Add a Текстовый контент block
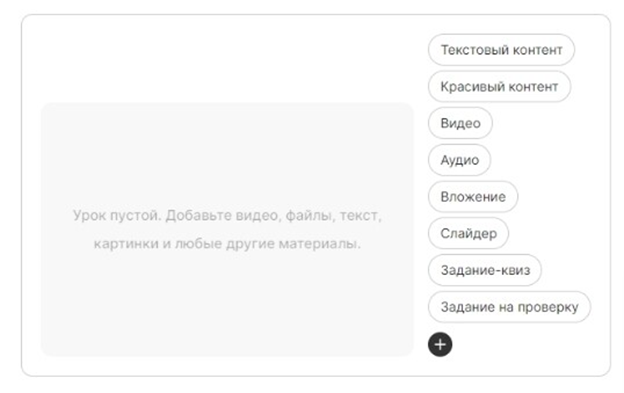624x393 pixels. click(501, 50)
